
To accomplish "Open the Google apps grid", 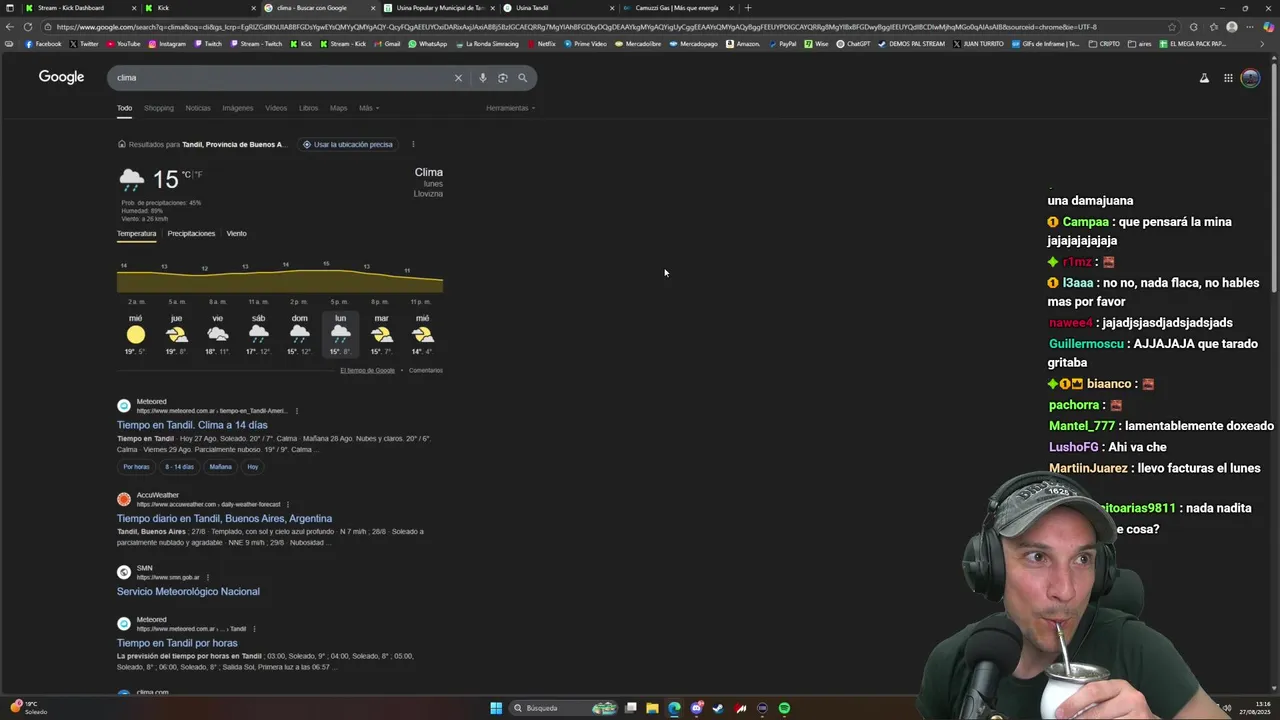I will [1228, 78].
